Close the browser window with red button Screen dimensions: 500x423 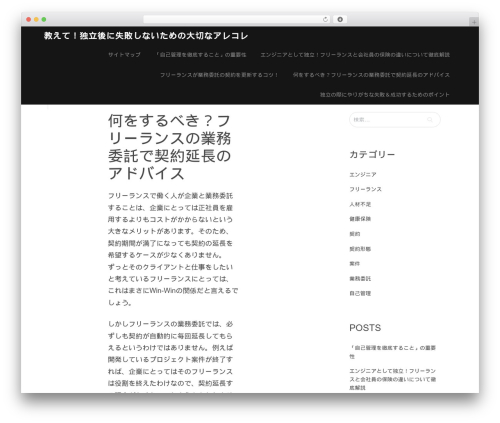tap(29, 19)
